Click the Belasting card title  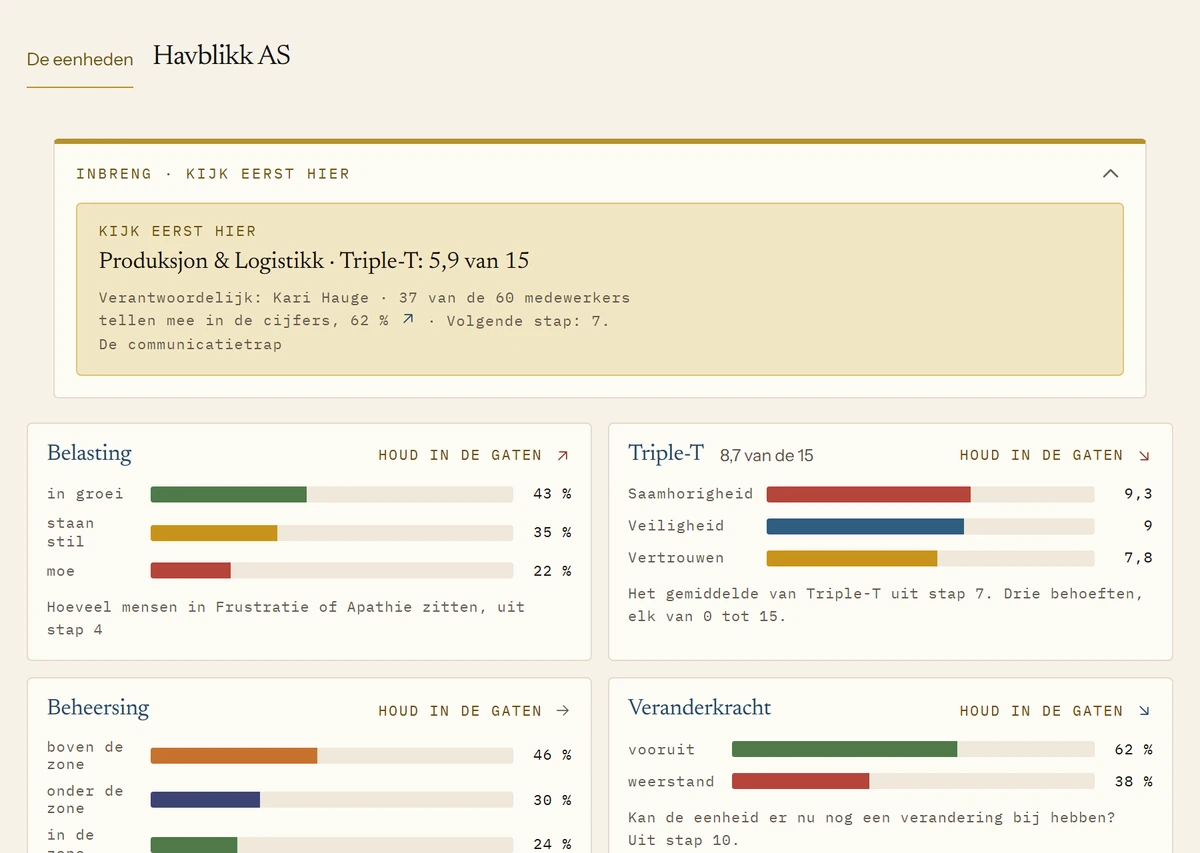pos(89,453)
